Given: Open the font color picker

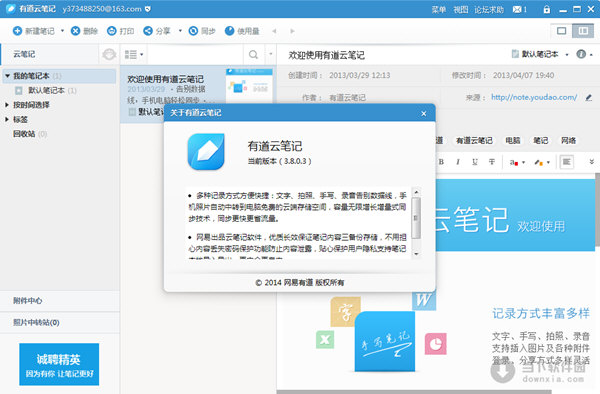Looking at the screenshot, I should coord(517,162).
